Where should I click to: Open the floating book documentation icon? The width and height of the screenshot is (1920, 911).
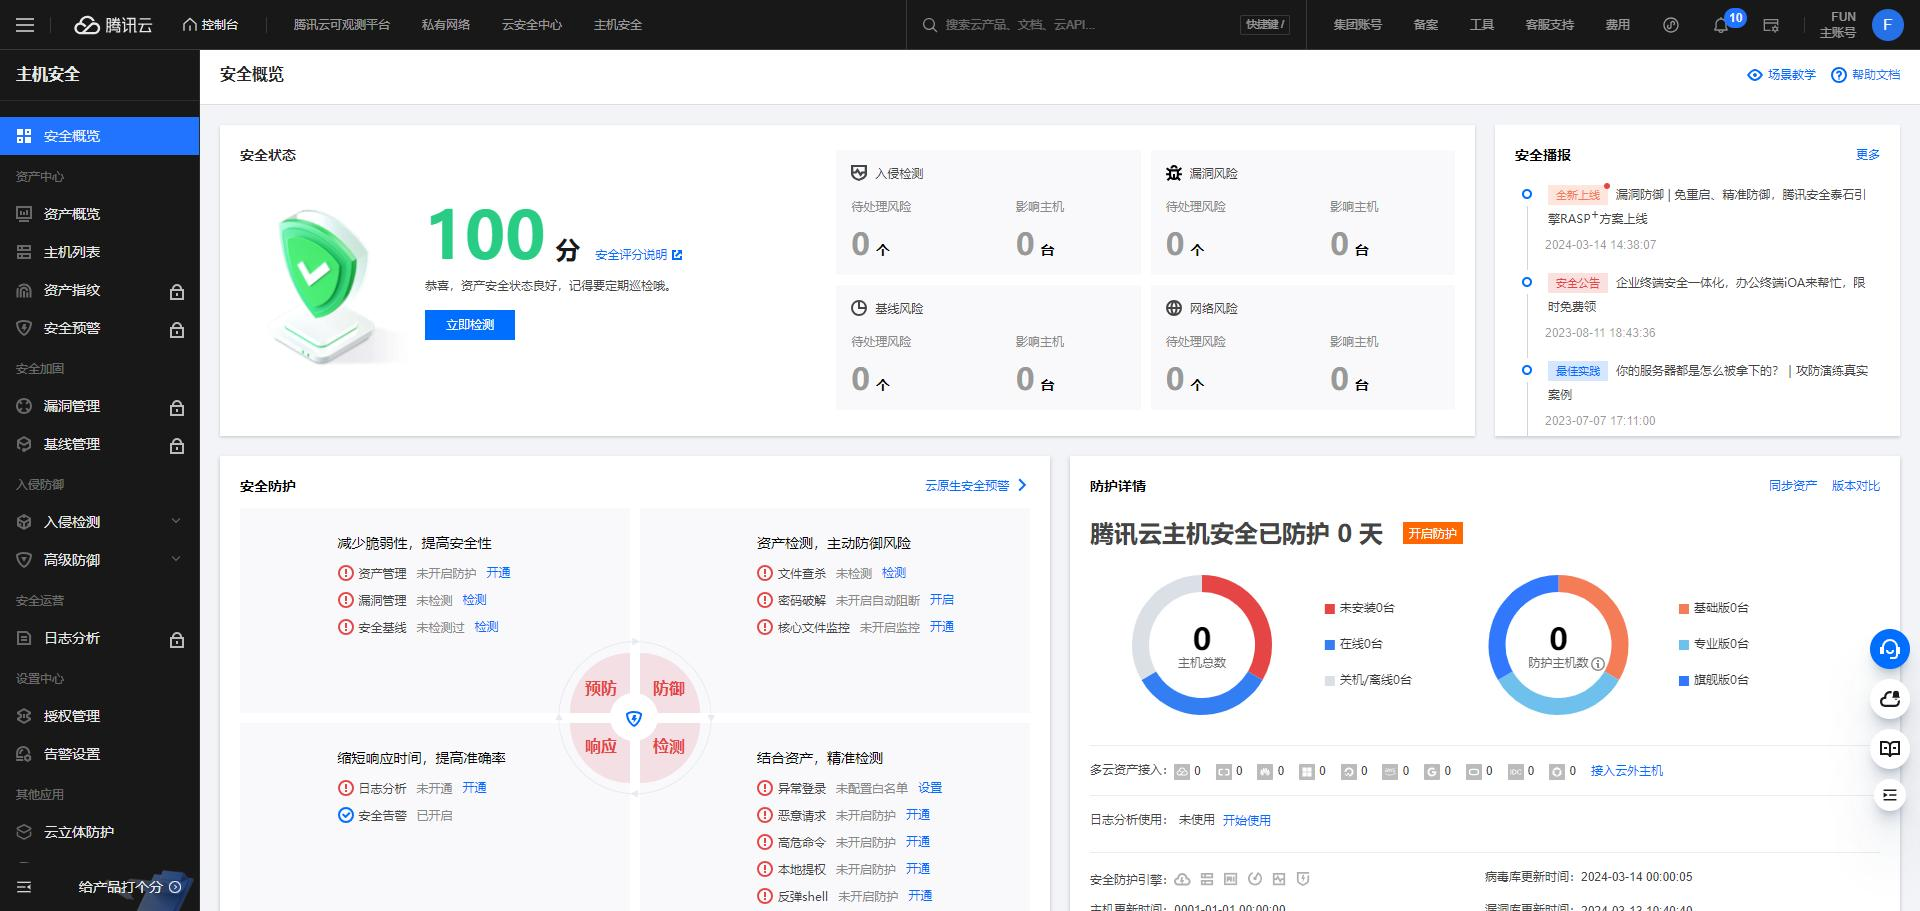click(1890, 748)
